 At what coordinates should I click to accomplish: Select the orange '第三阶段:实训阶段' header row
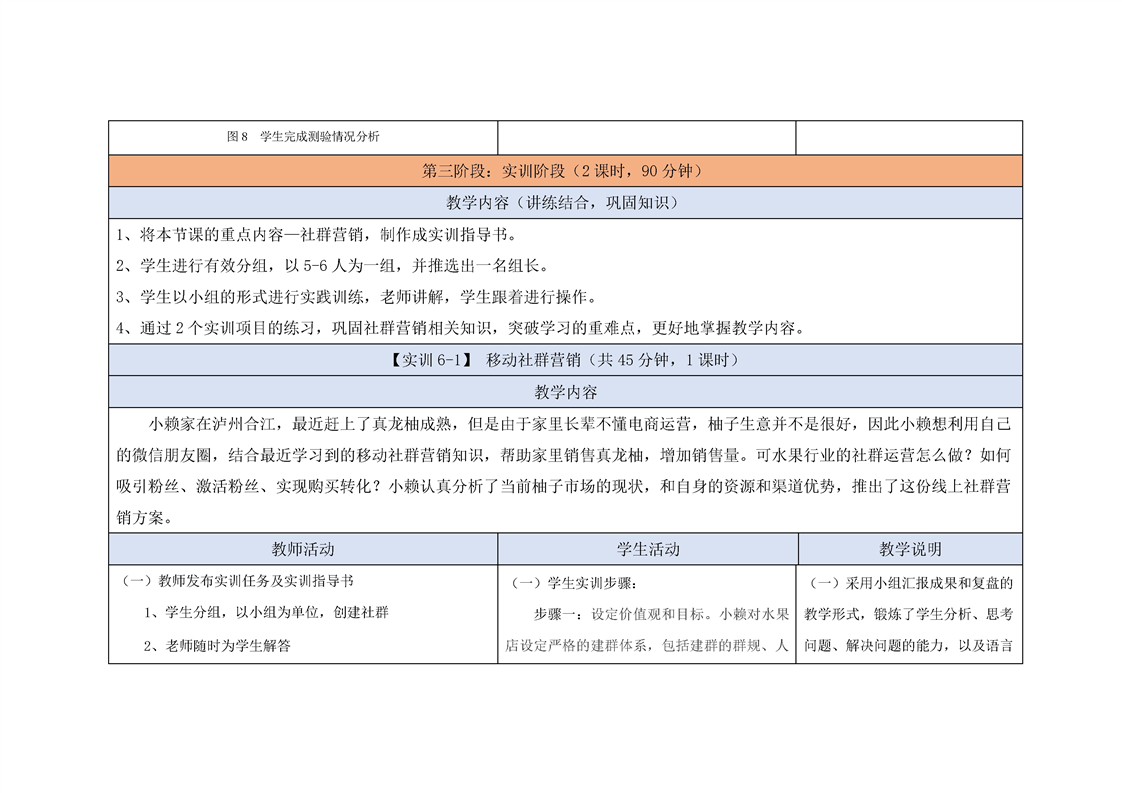click(565, 170)
